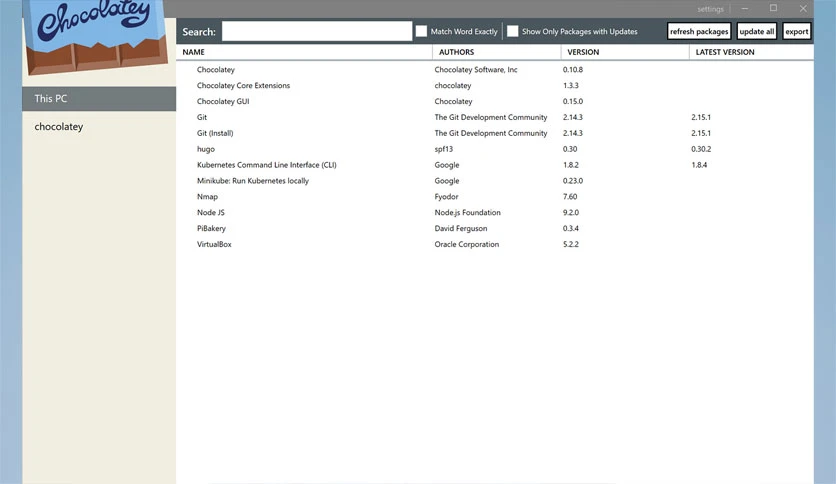Screen dimensions: 836x484
Task: Toggle Match Word Exactly checkbox
Action: tap(421, 31)
